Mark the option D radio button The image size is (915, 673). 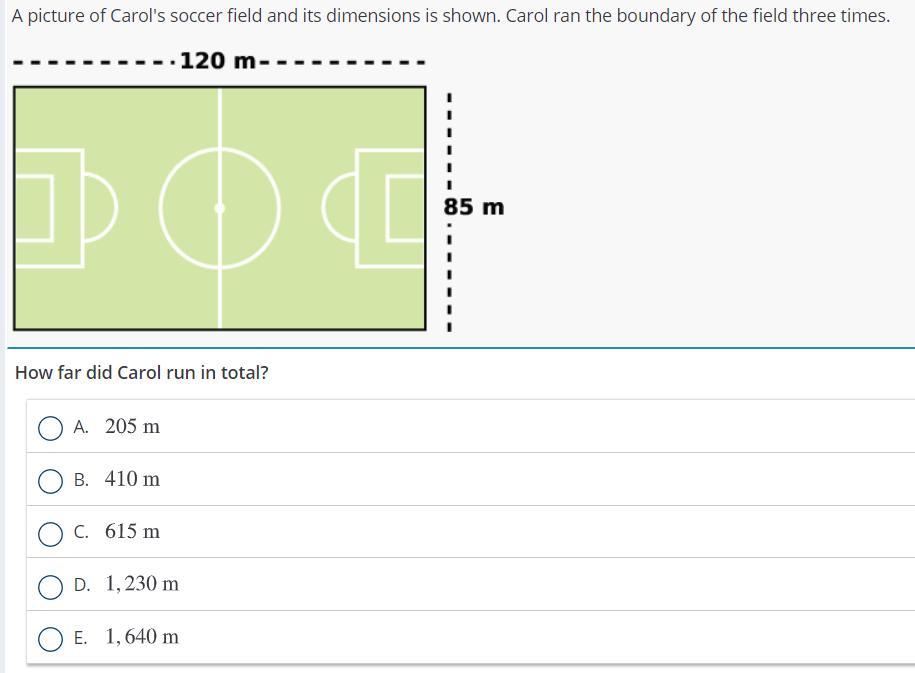coord(50,586)
